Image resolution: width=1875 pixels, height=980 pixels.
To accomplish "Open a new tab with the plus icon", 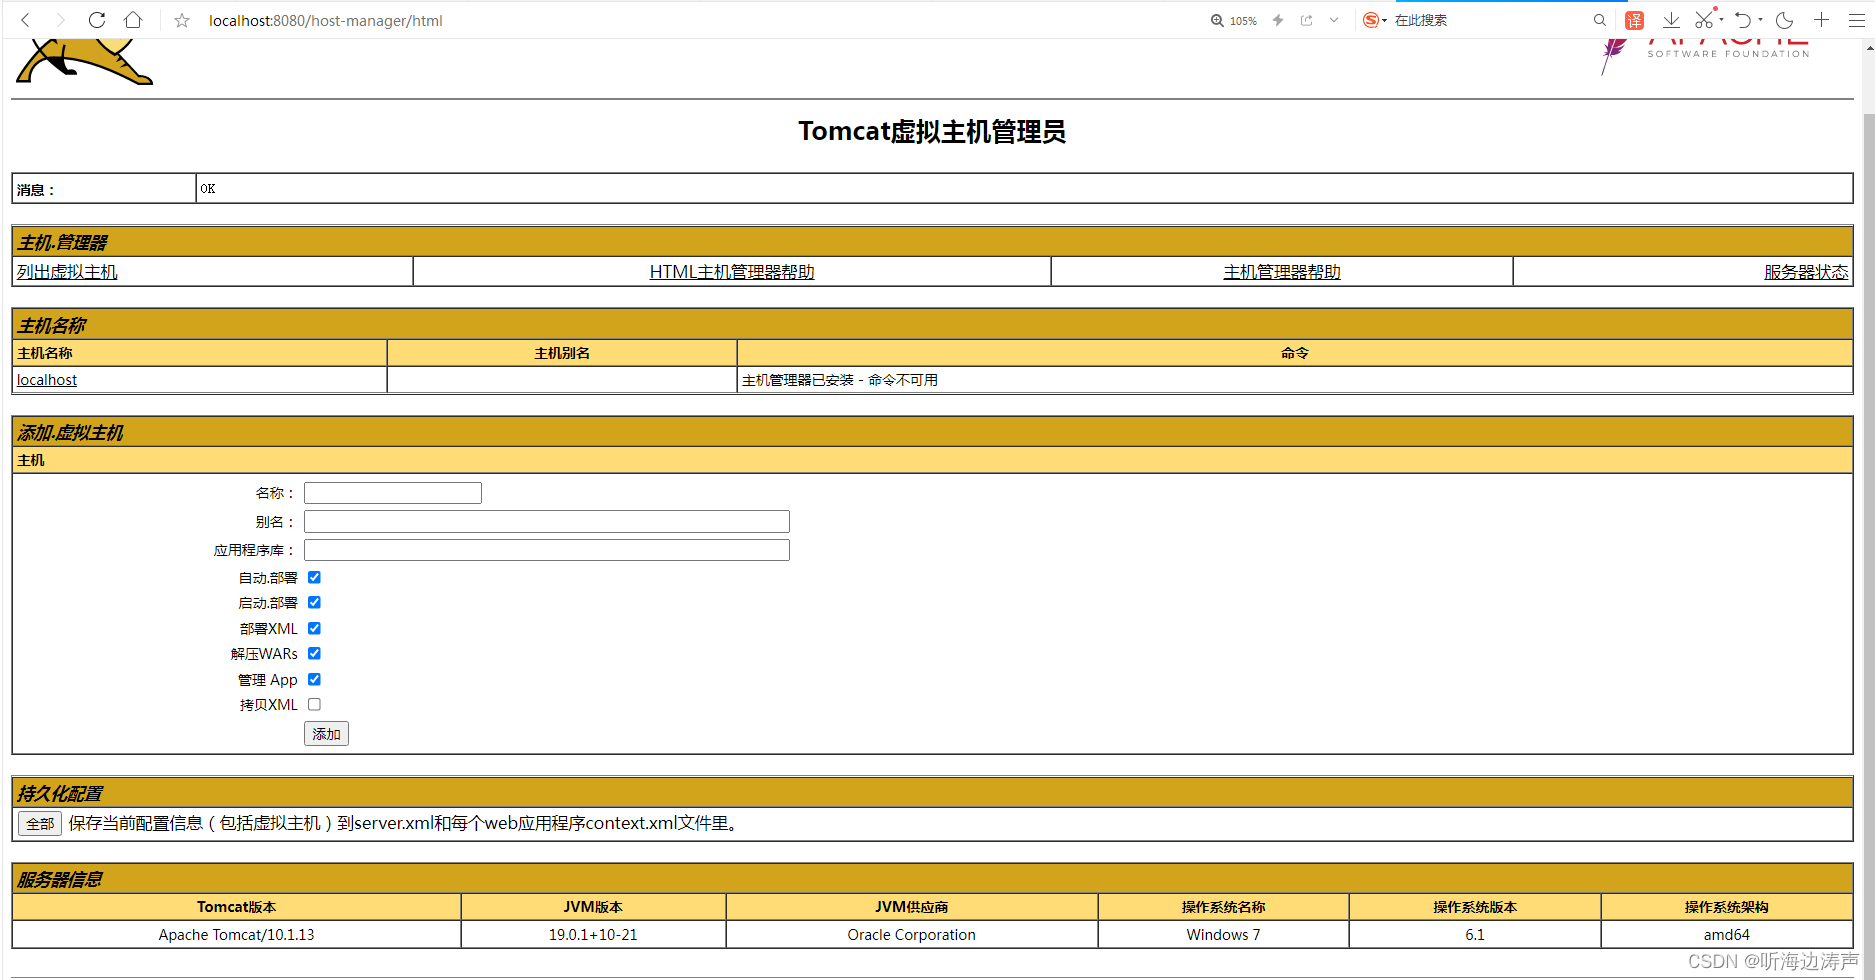I will click(x=1822, y=20).
